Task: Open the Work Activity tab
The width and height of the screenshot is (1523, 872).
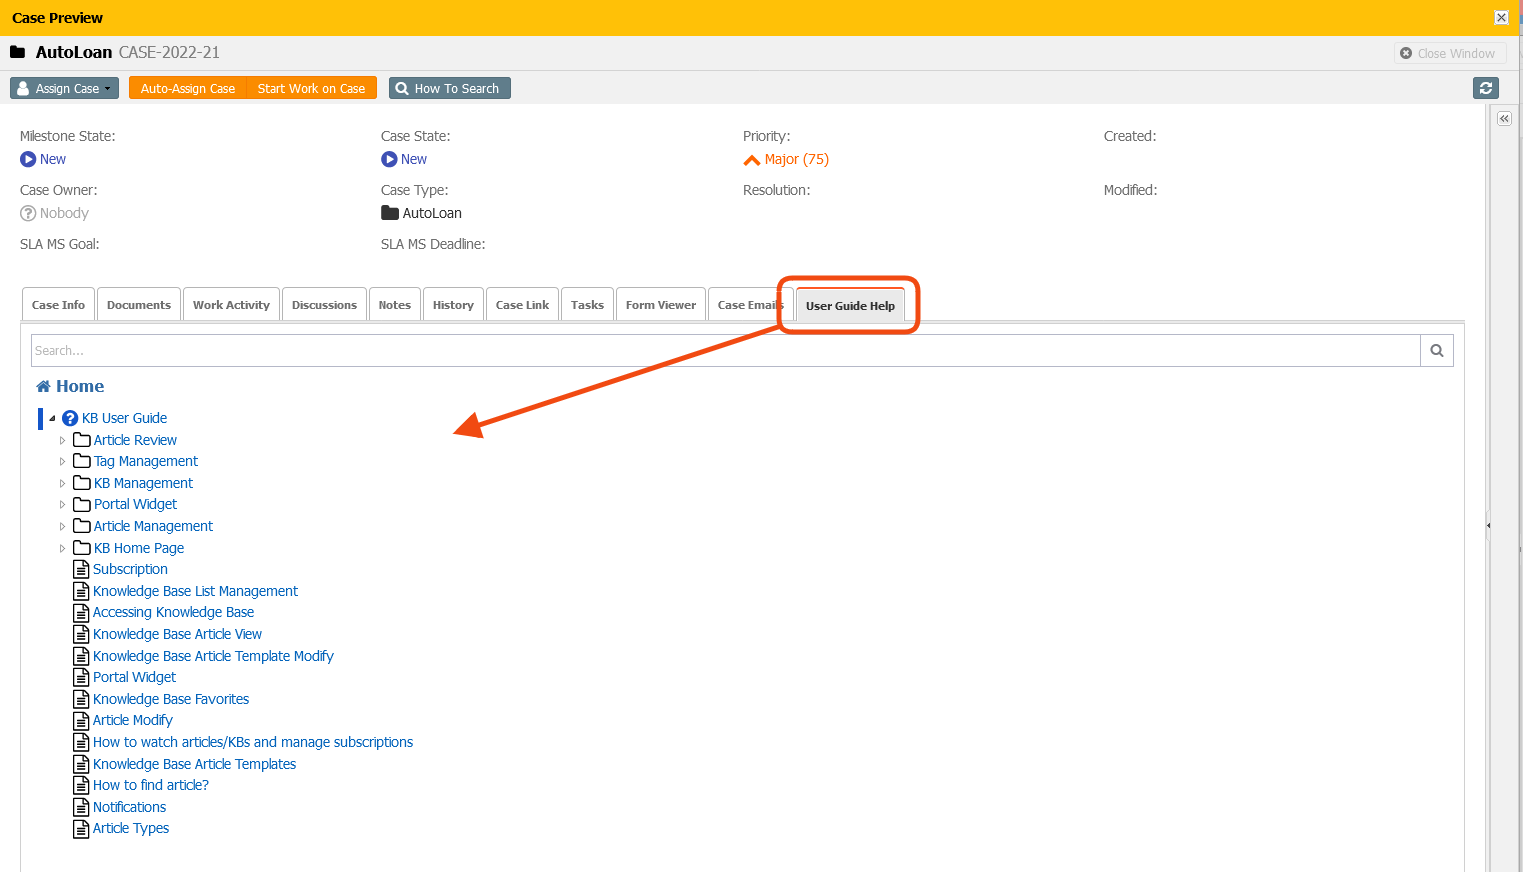Action: [x=231, y=305]
